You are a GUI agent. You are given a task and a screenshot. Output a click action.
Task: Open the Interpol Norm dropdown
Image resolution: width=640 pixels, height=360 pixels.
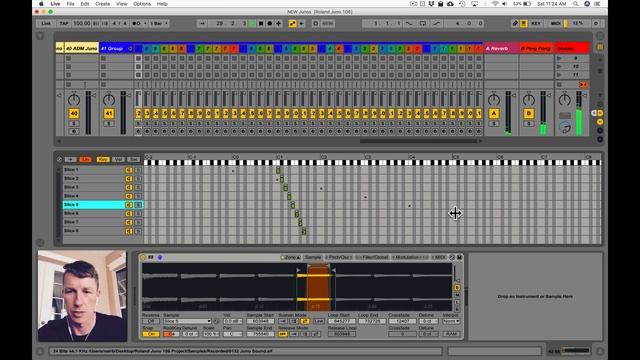click(451, 321)
